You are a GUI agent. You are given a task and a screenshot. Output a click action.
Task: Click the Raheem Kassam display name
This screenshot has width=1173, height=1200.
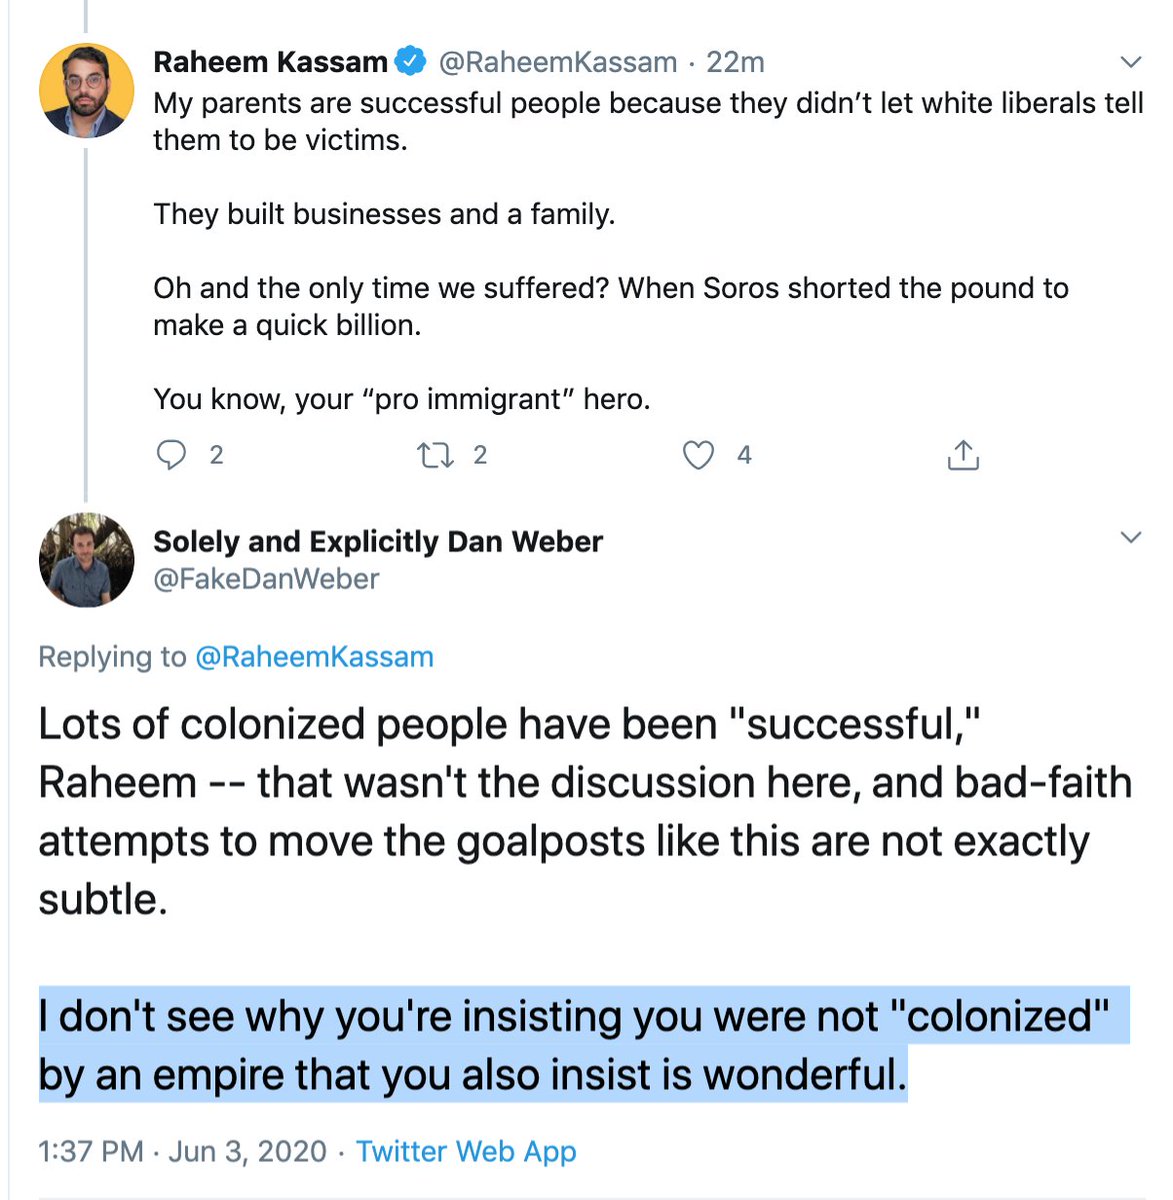[270, 62]
